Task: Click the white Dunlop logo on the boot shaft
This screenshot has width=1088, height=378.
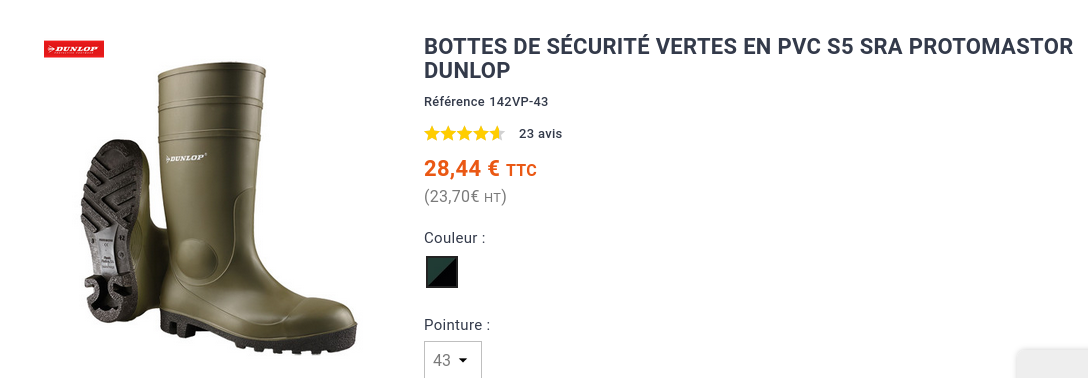Action: pyautogui.click(x=185, y=158)
